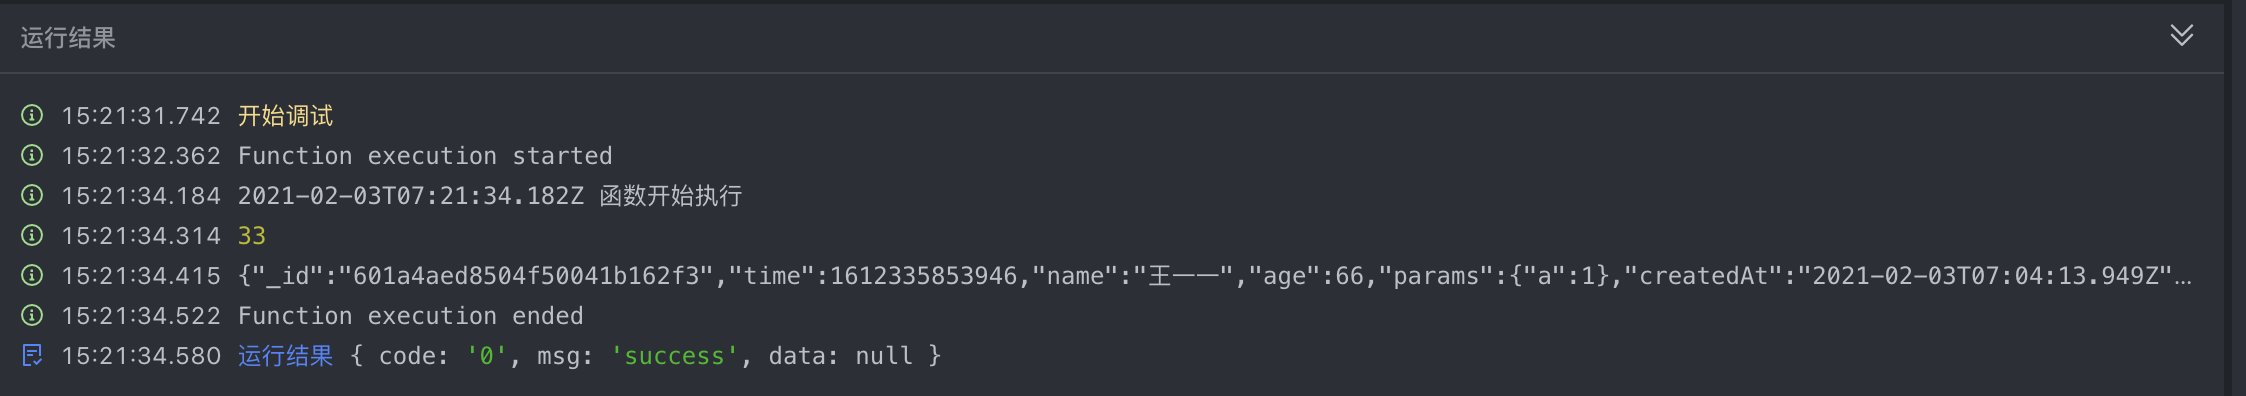The width and height of the screenshot is (2246, 396).
Task: Click the green 'success' value
Action: pos(674,356)
